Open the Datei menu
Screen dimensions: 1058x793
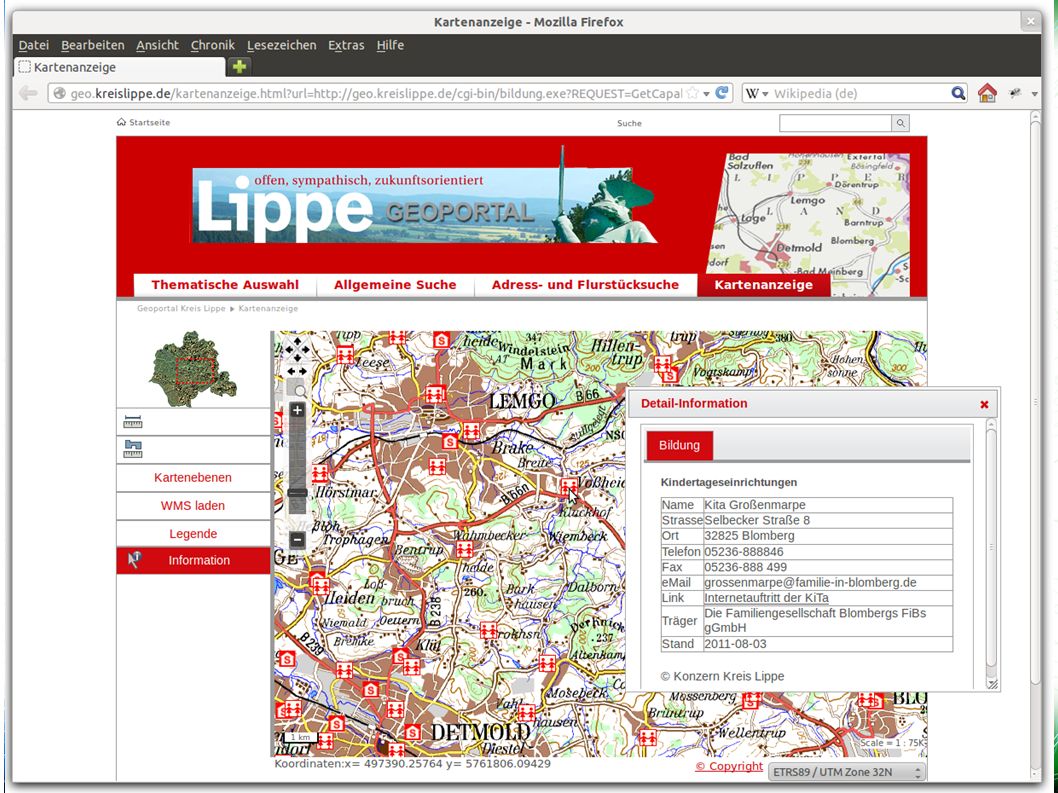pyautogui.click(x=34, y=45)
